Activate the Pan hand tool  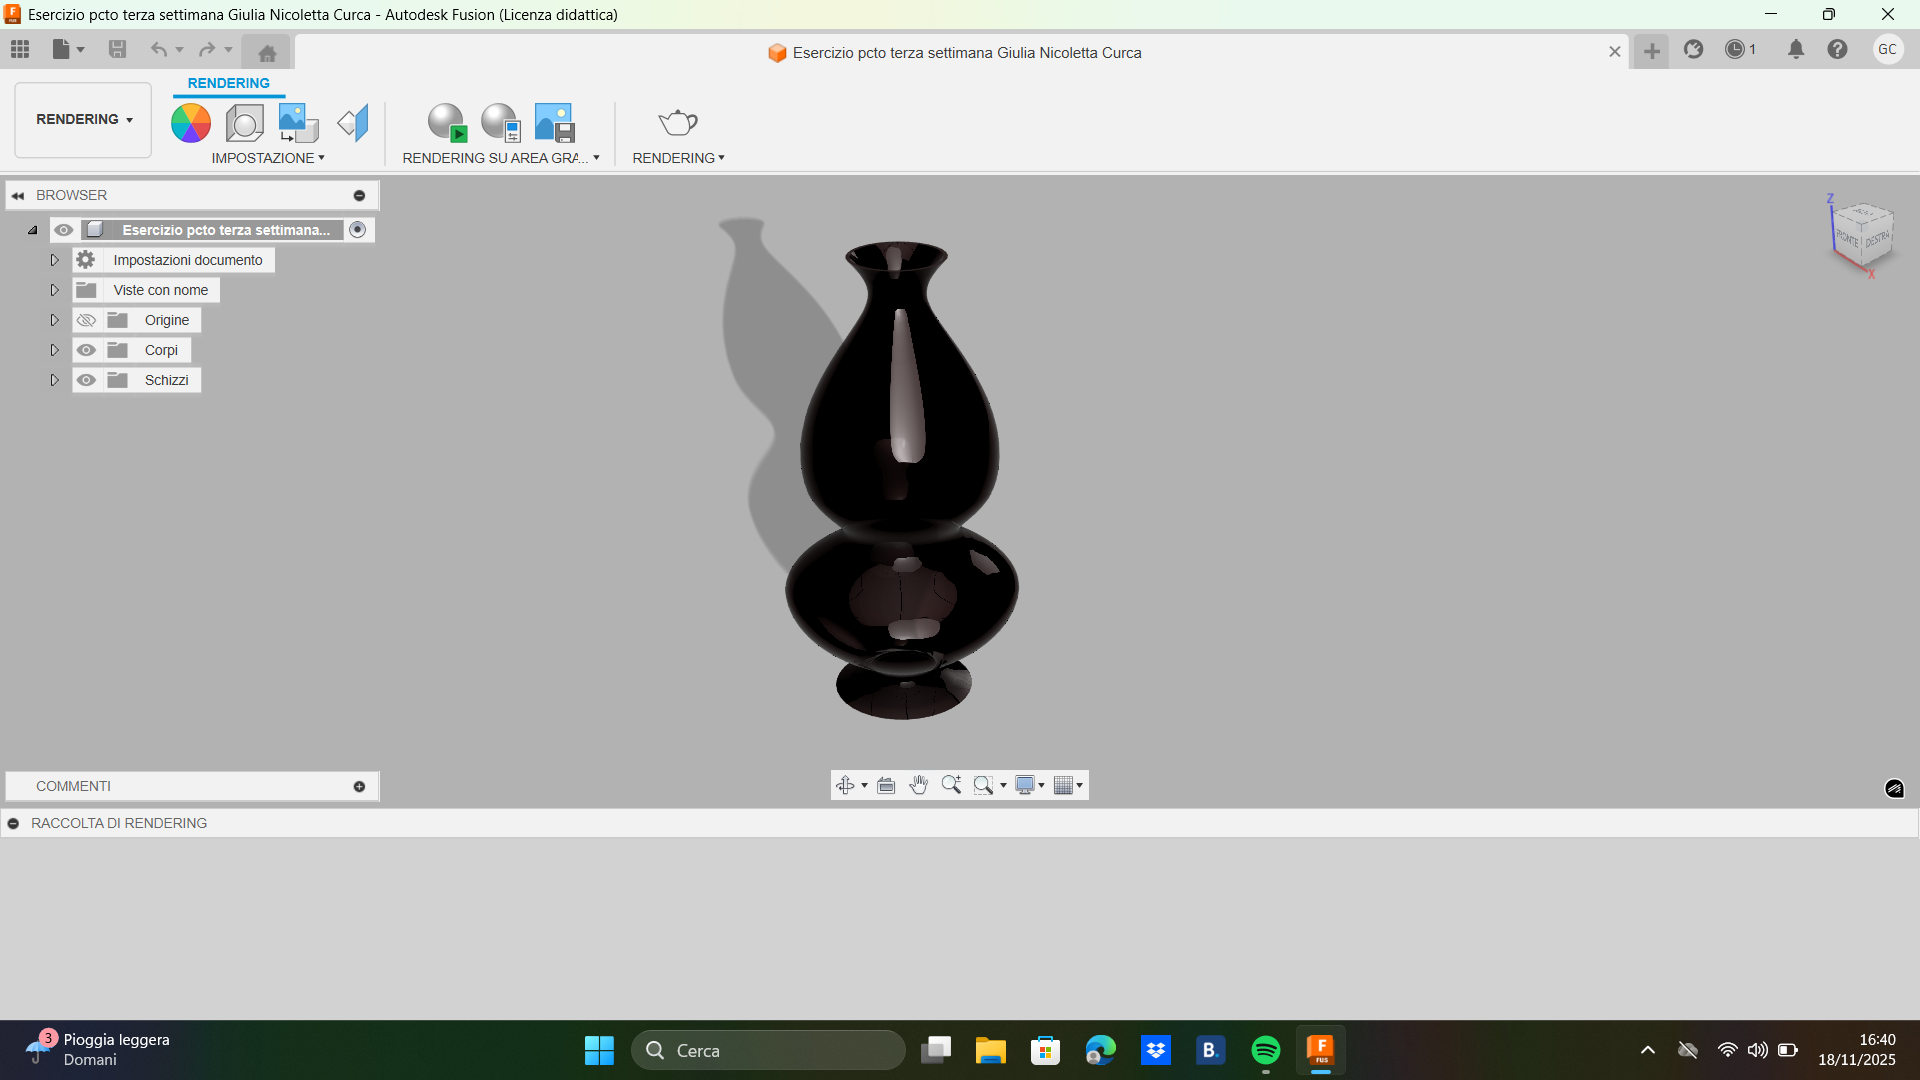coord(919,785)
